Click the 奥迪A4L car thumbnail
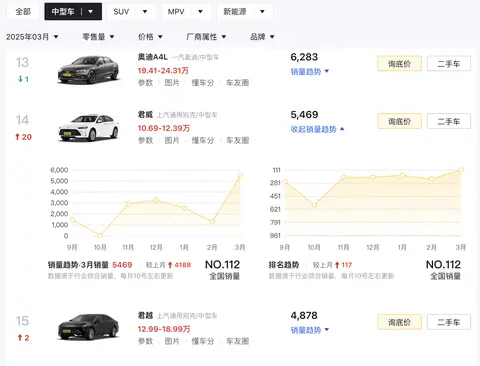The width and height of the screenshot is (480, 366). point(88,70)
